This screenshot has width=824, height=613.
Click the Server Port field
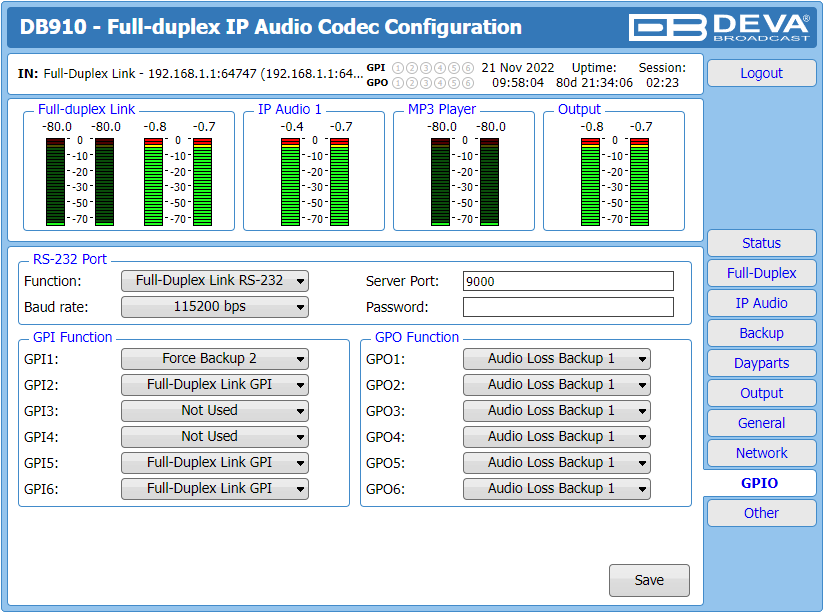coord(568,281)
